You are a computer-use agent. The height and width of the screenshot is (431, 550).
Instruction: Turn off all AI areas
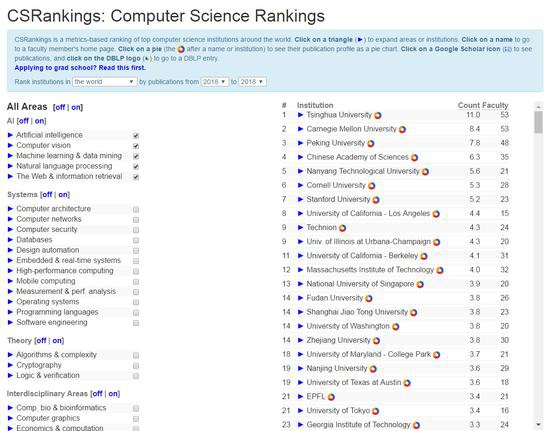pos(24,121)
